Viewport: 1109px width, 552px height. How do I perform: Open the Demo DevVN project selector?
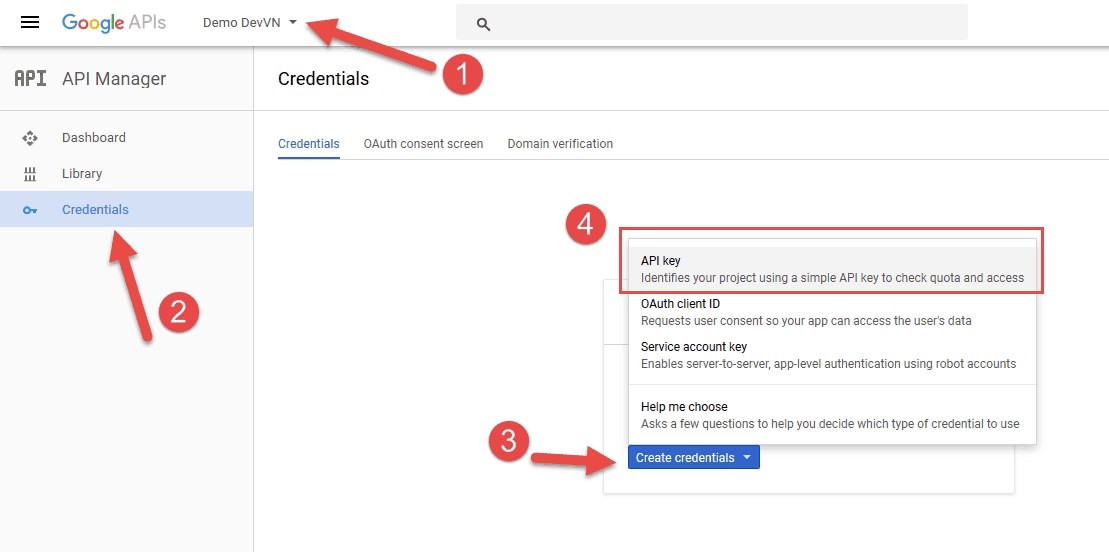click(x=242, y=23)
